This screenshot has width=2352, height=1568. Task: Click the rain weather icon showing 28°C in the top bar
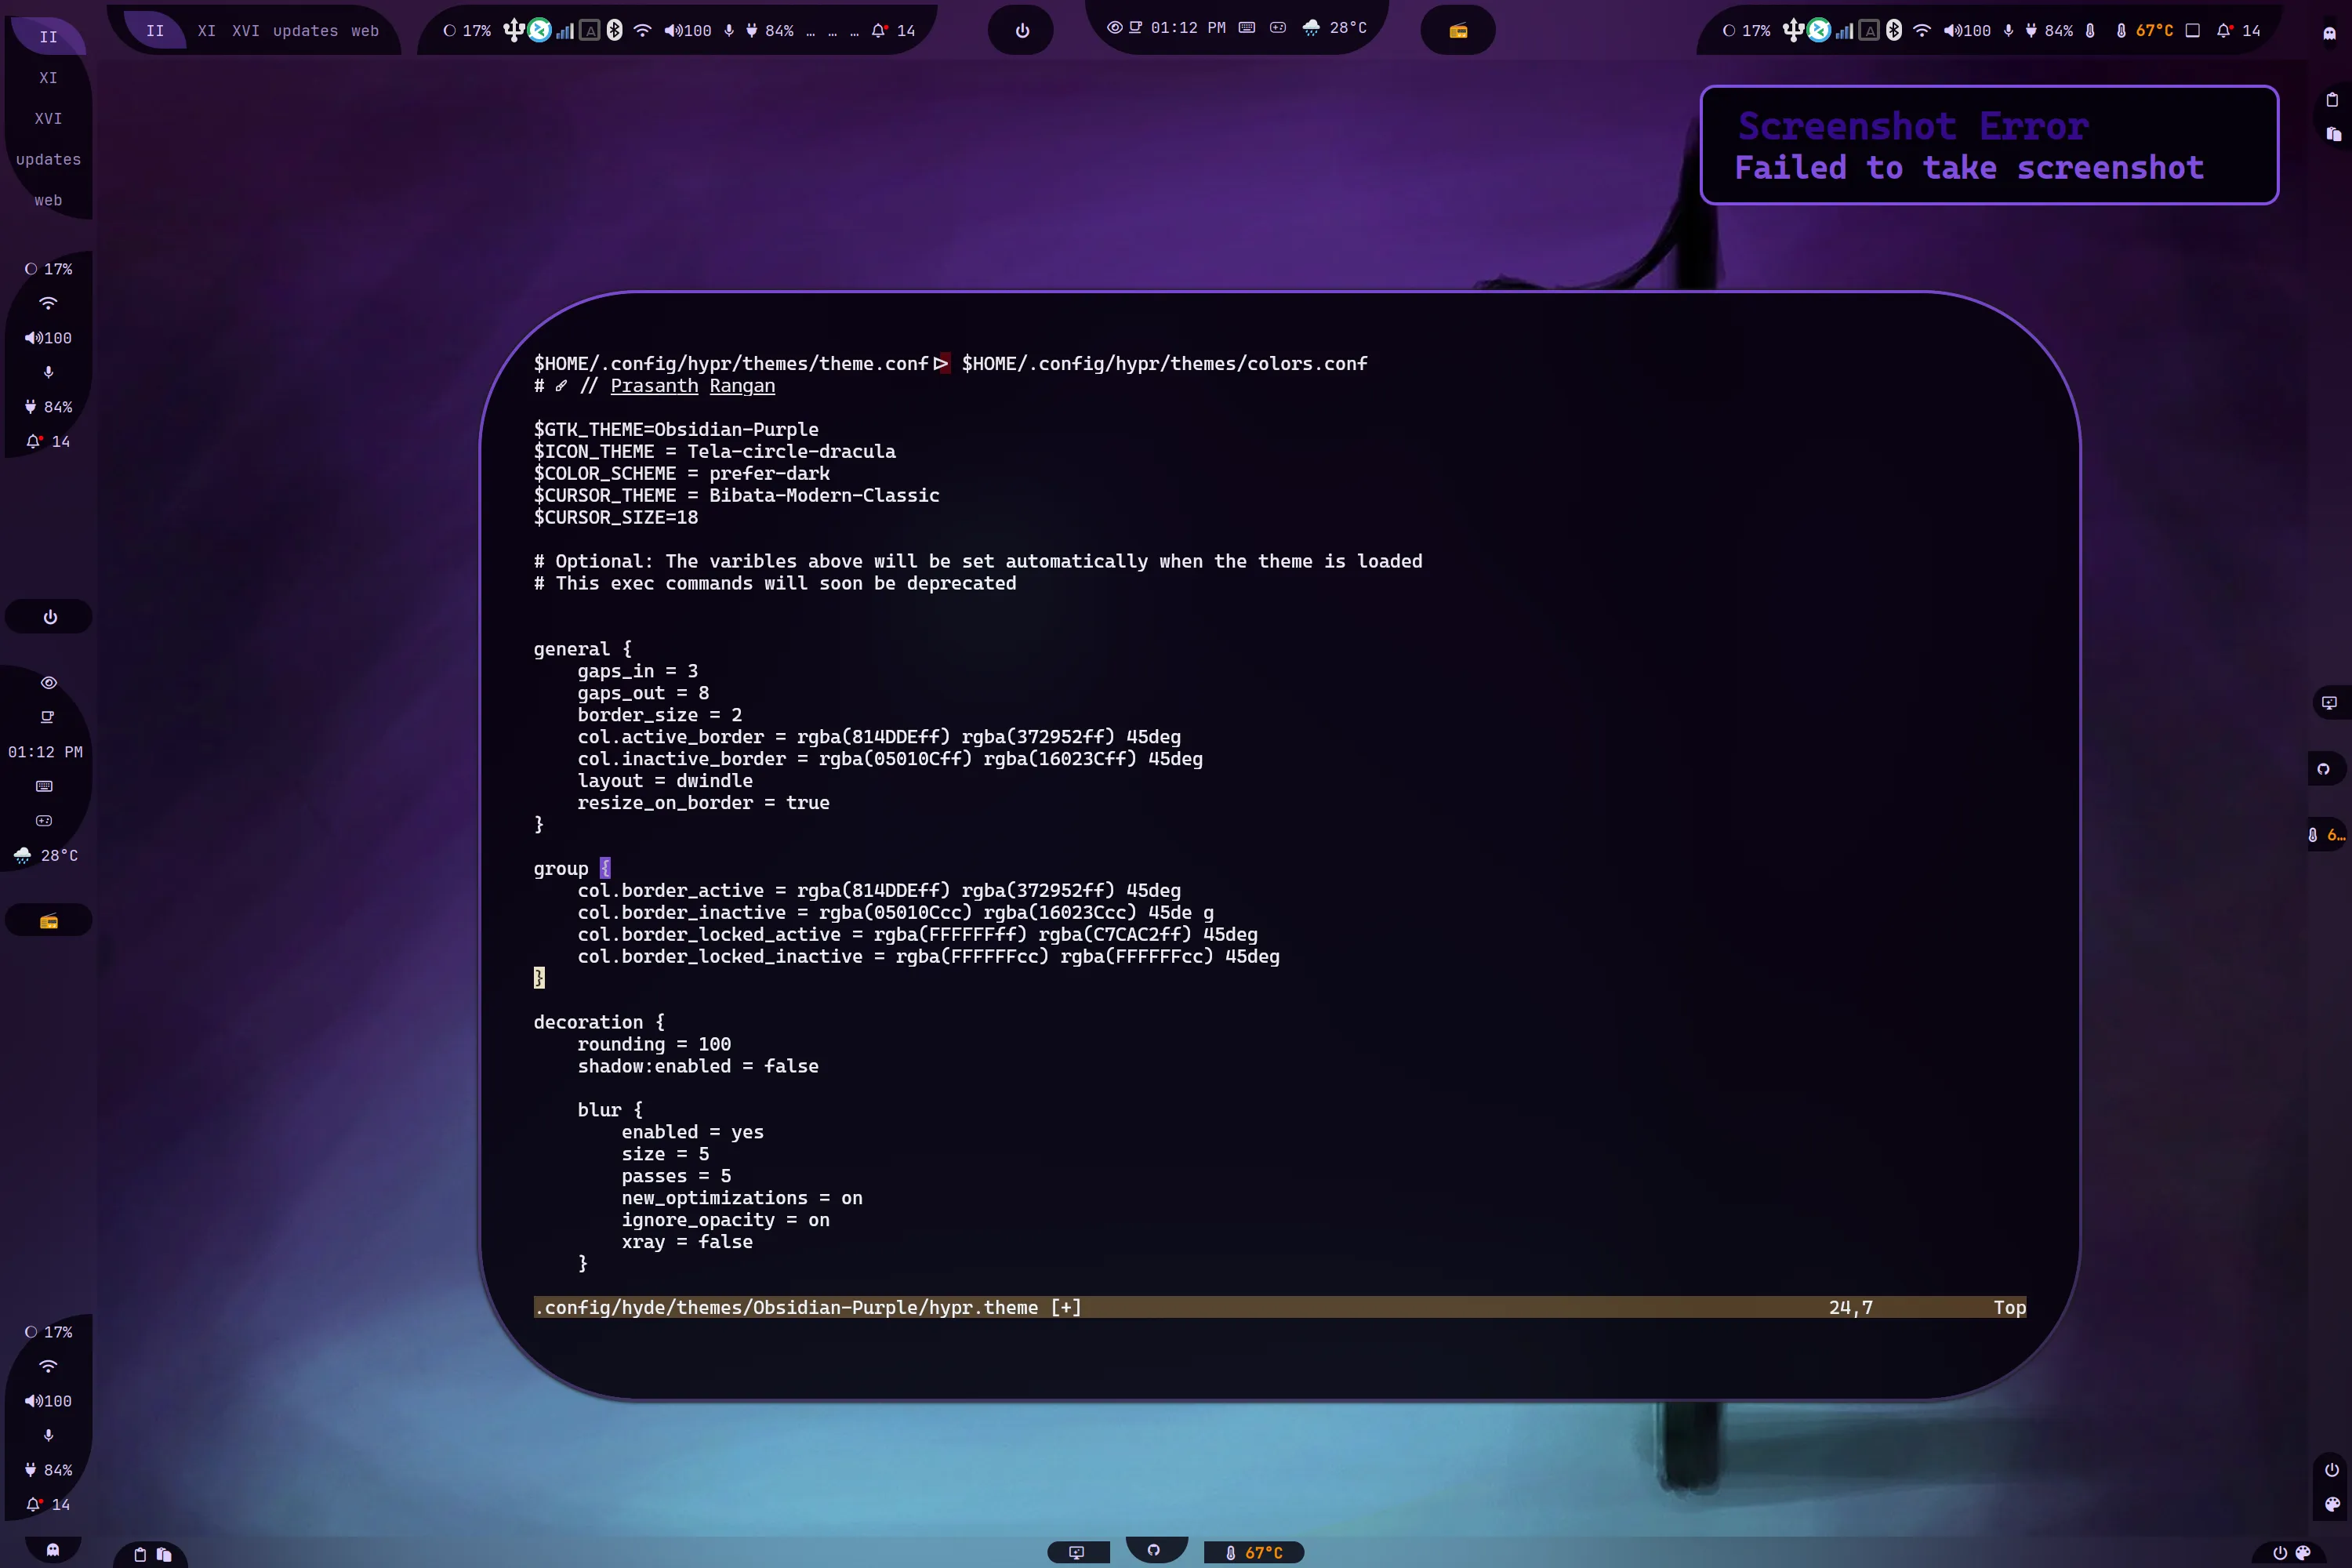click(1311, 28)
